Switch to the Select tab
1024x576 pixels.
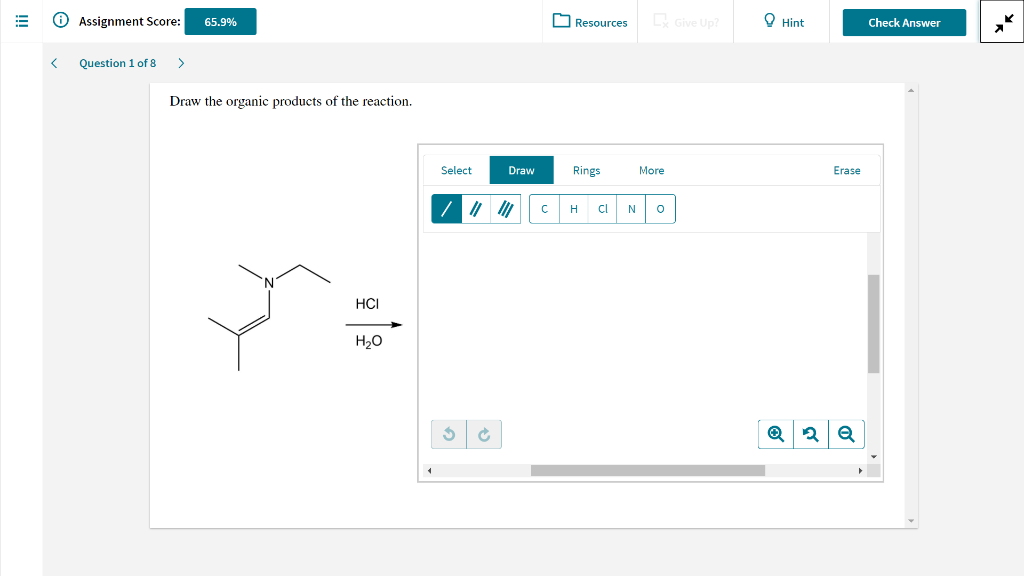tap(456, 170)
